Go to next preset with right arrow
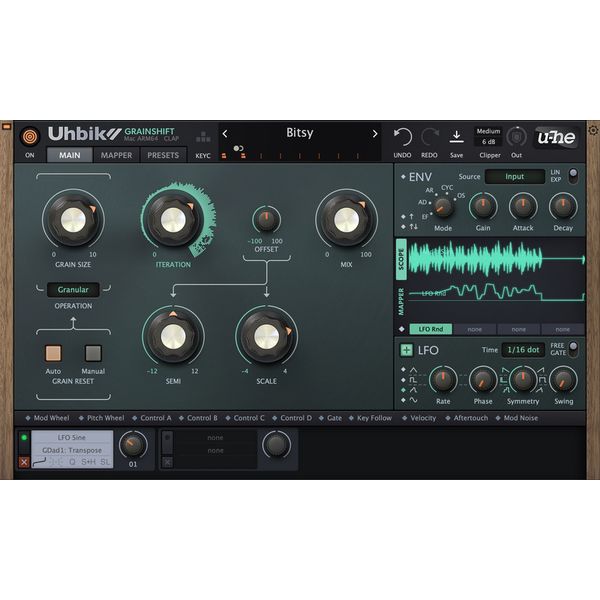The width and height of the screenshot is (600, 600). (x=375, y=133)
